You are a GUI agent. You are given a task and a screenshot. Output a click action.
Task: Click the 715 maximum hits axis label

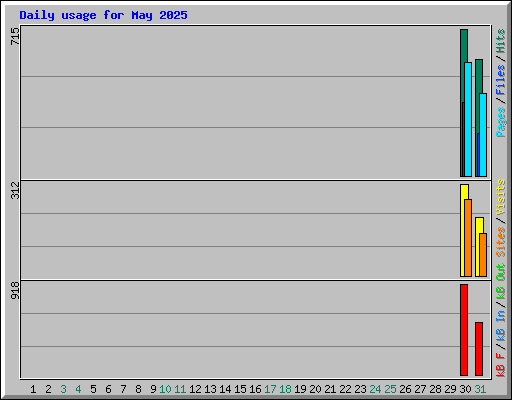point(15,36)
